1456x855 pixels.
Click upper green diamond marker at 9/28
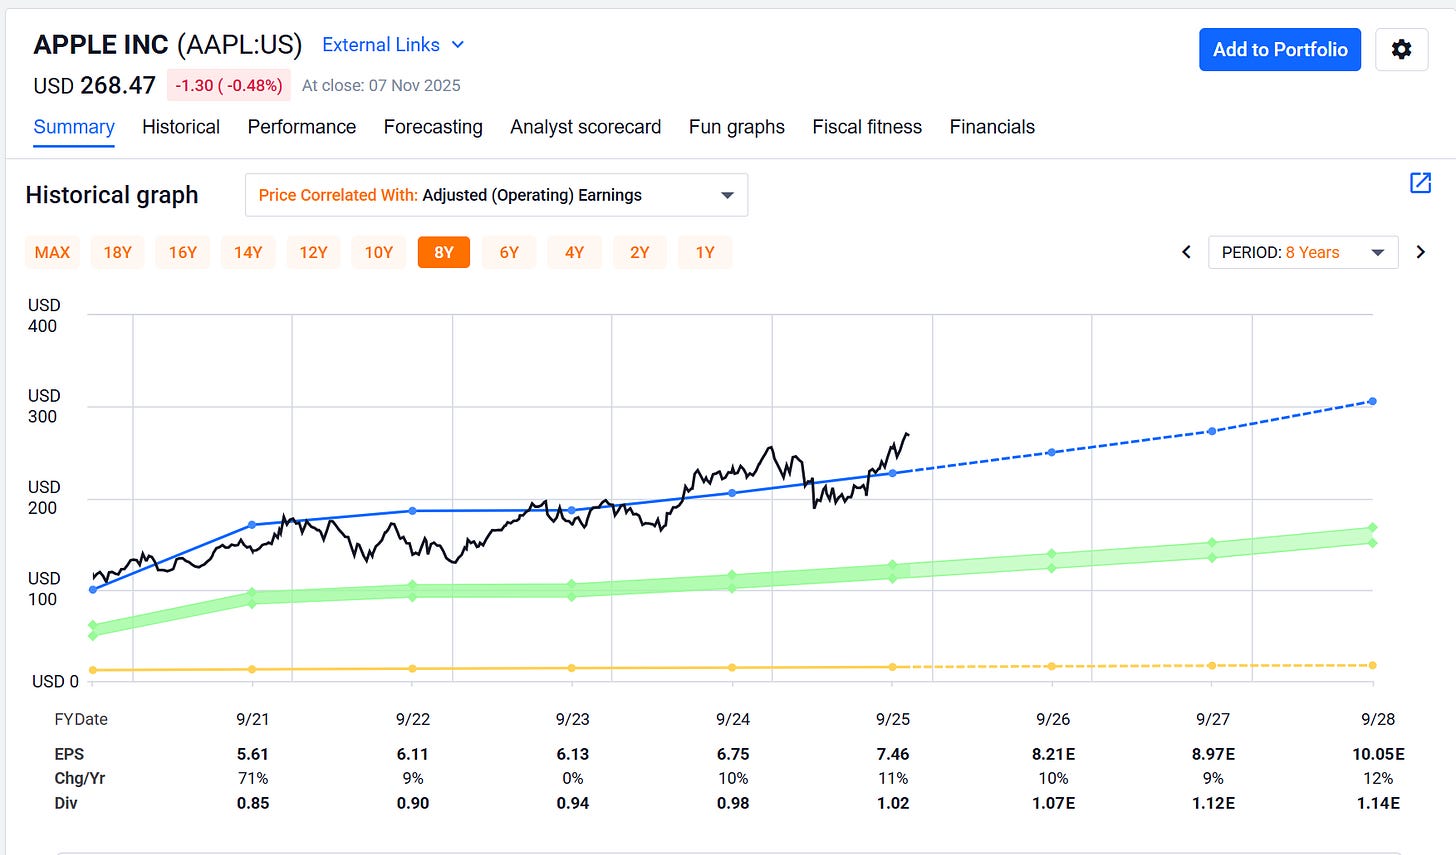tap(1372, 527)
